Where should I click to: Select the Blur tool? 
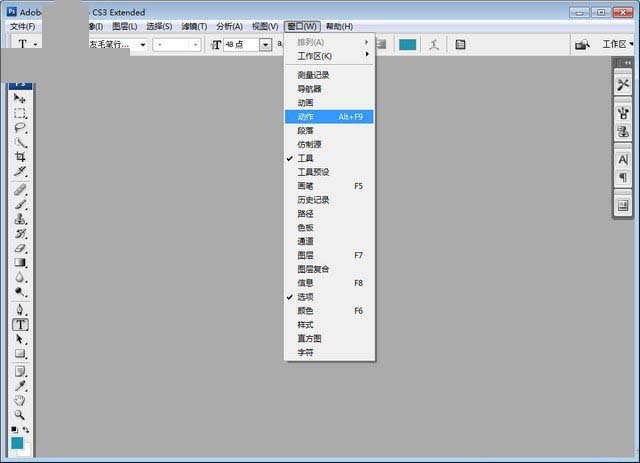tap(20, 277)
